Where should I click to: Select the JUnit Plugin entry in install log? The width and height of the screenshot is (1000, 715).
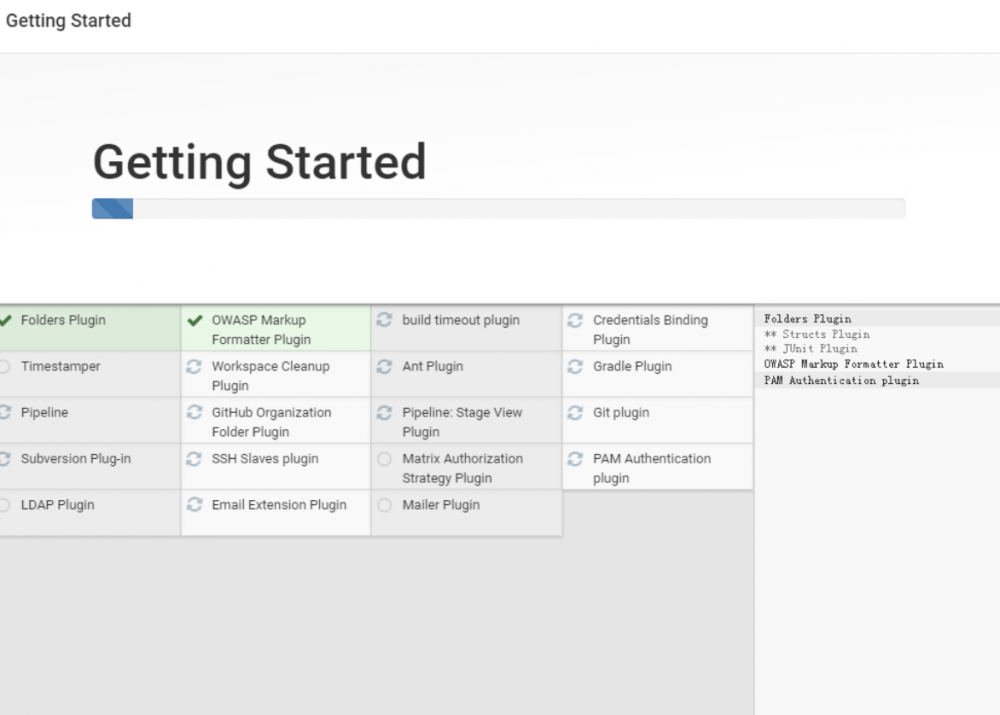pyautogui.click(x=810, y=349)
